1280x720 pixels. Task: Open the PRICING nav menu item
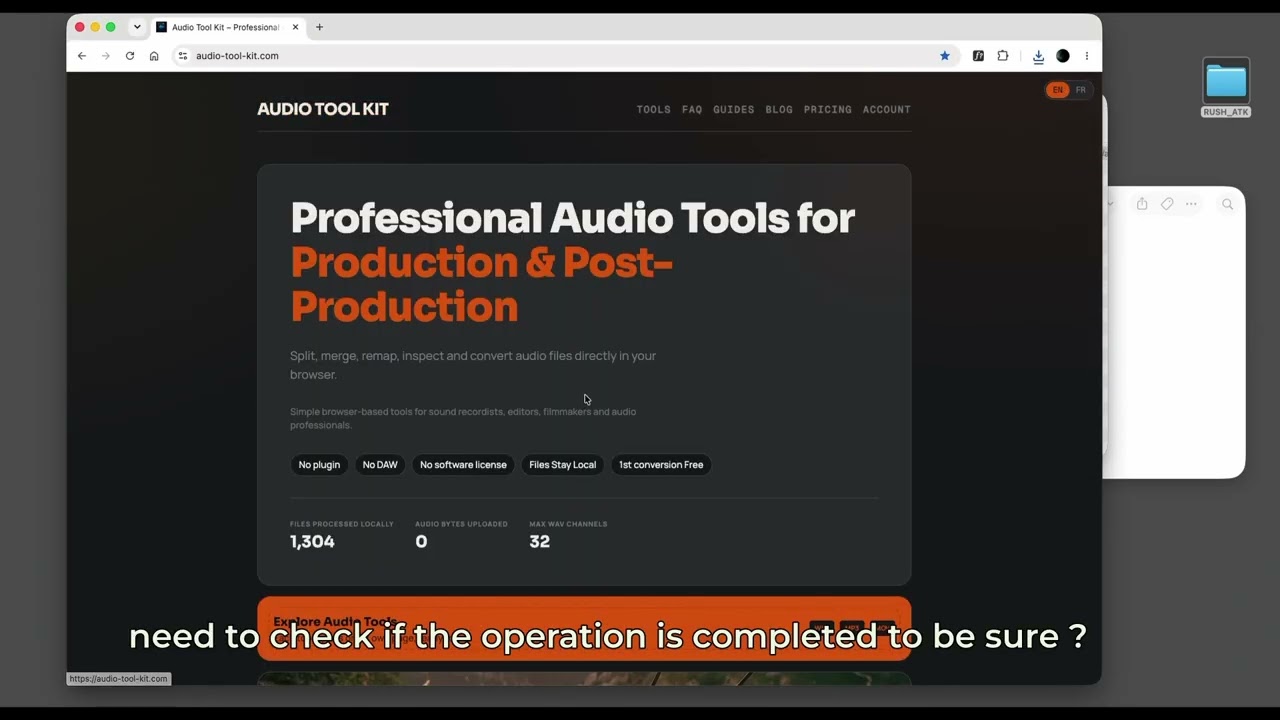coord(828,110)
